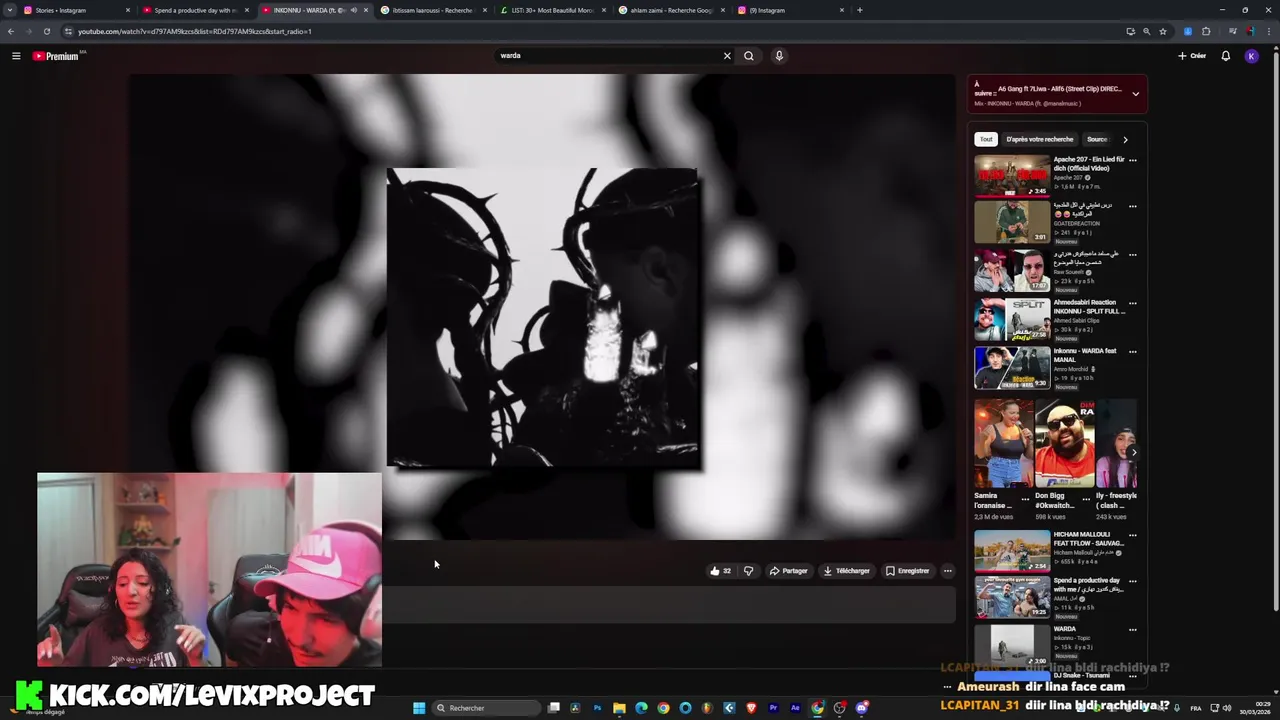Image resolution: width=1280 pixels, height=720 pixels.
Task: Open options for Ahmedsabiri Reaction video
Action: point(1132,303)
